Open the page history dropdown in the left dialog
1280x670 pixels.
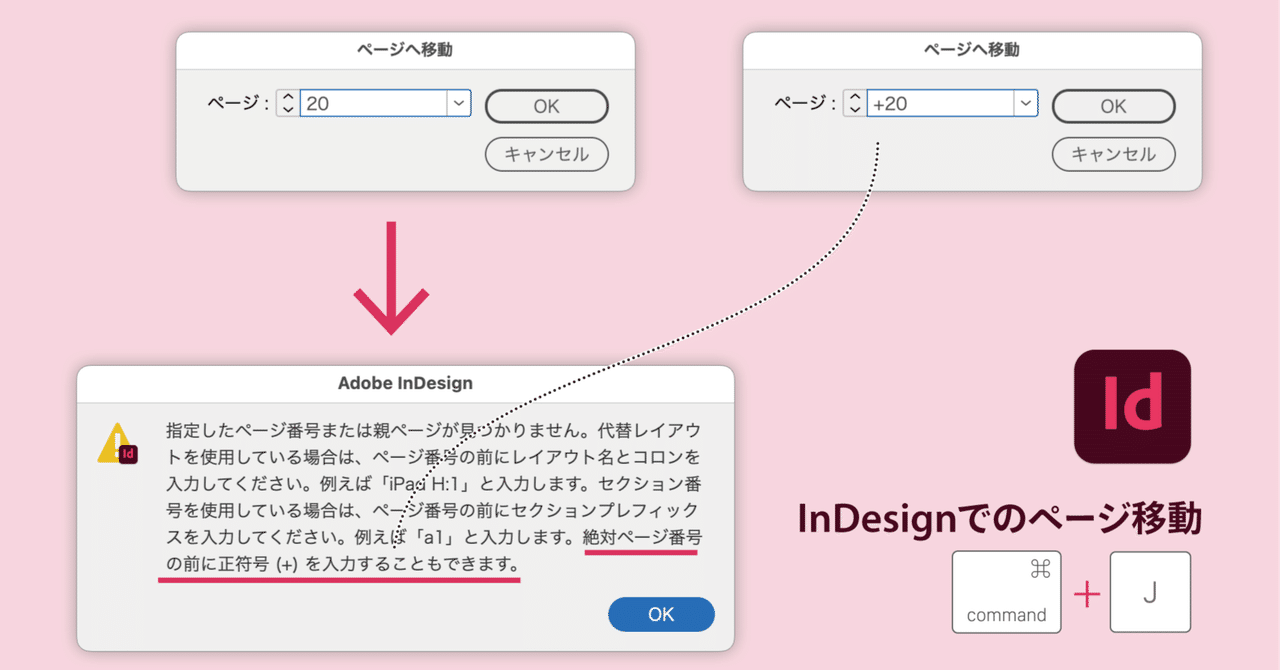(458, 102)
